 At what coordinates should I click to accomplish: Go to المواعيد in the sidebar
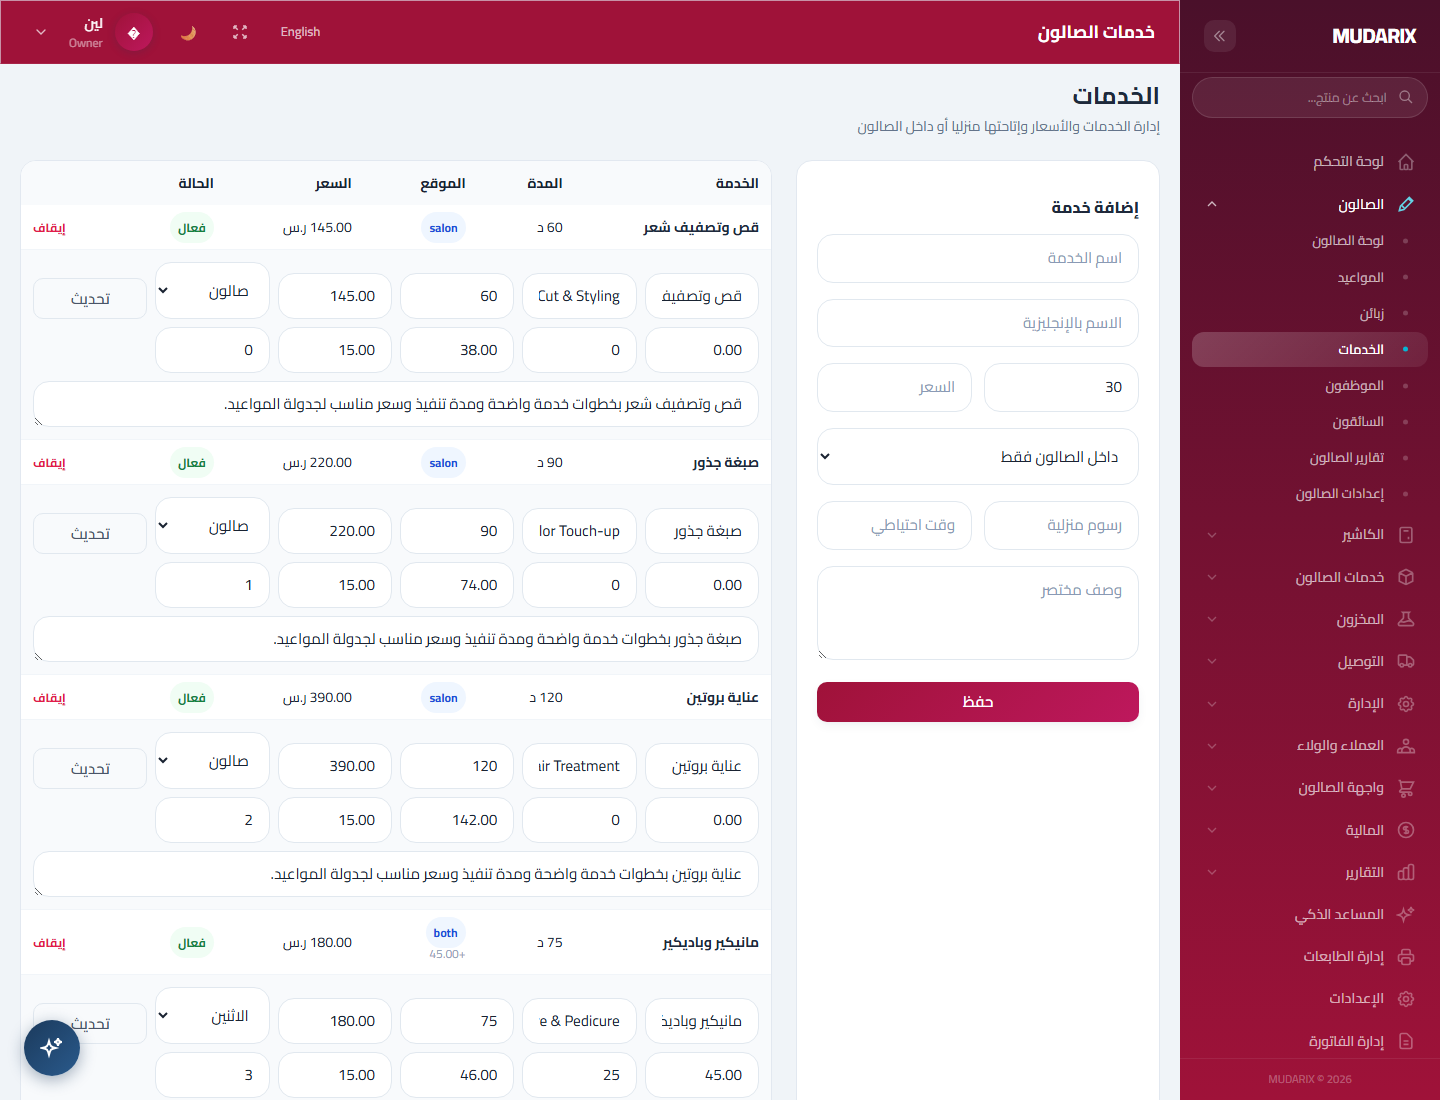pyautogui.click(x=1360, y=277)
